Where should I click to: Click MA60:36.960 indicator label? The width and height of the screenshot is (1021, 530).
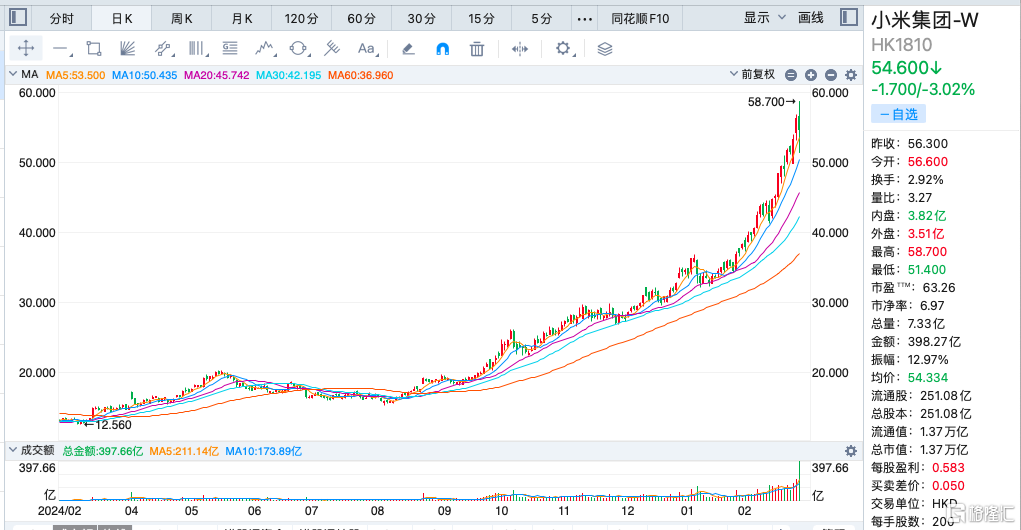[361, 76]
